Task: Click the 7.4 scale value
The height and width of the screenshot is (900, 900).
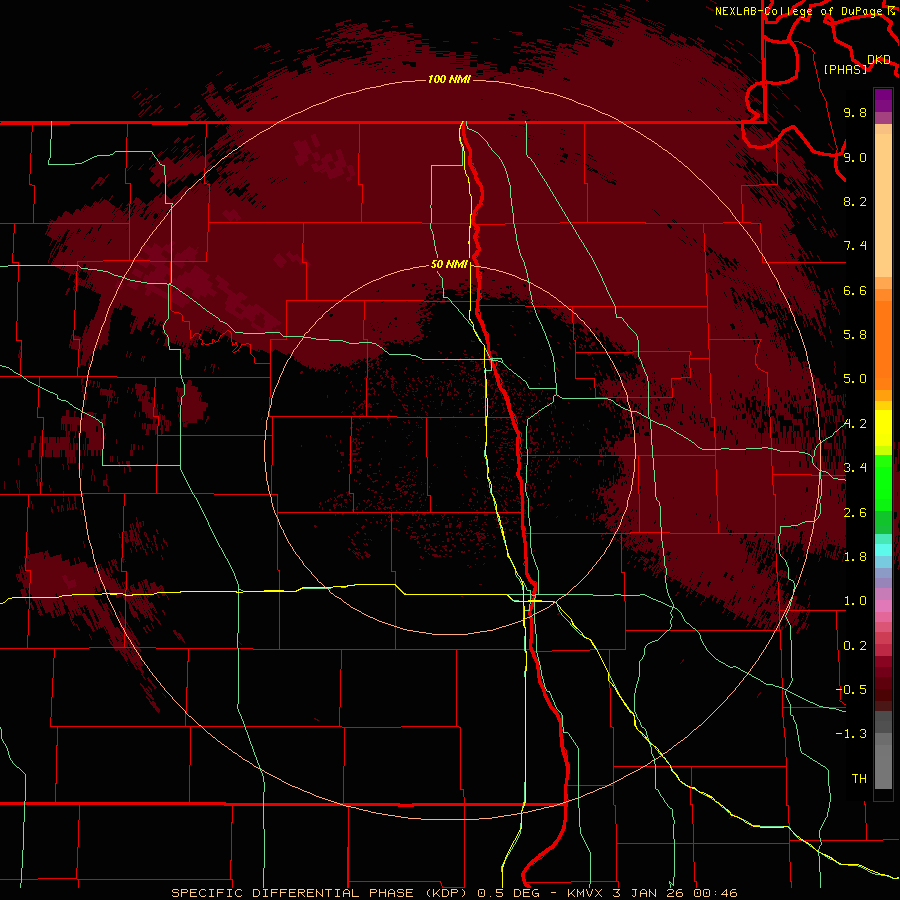Action: [x=855, y=246]
